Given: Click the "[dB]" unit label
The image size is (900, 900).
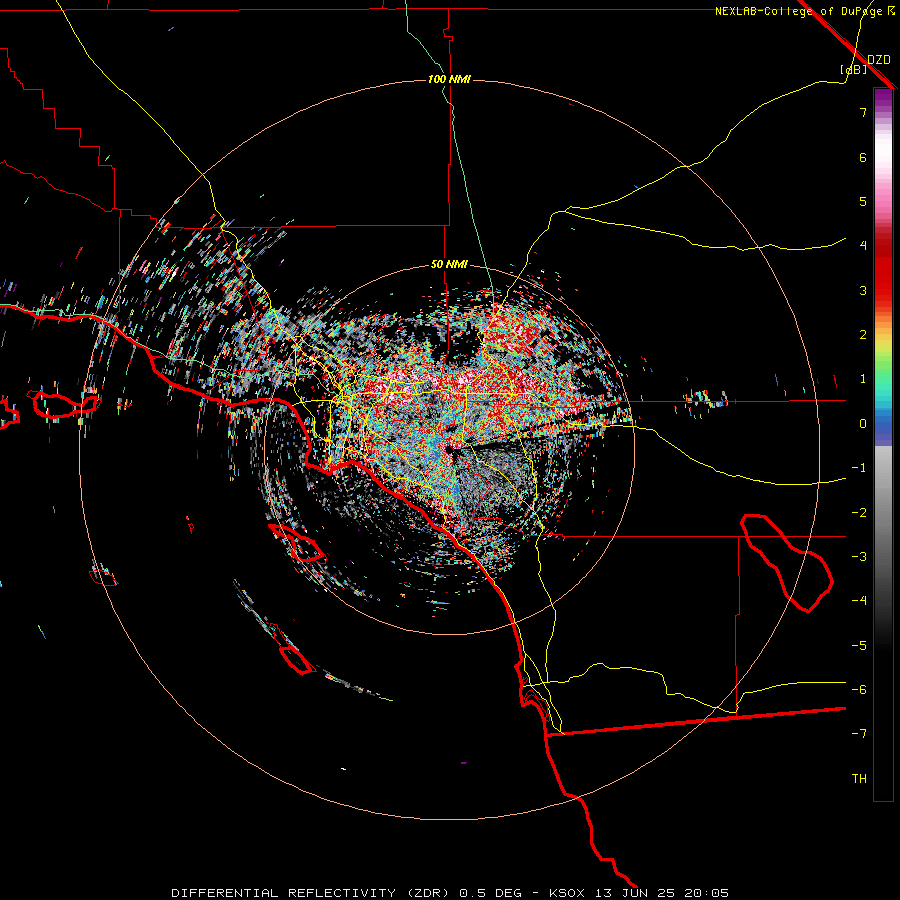Looking at the screenshot, I should [854, 69].
